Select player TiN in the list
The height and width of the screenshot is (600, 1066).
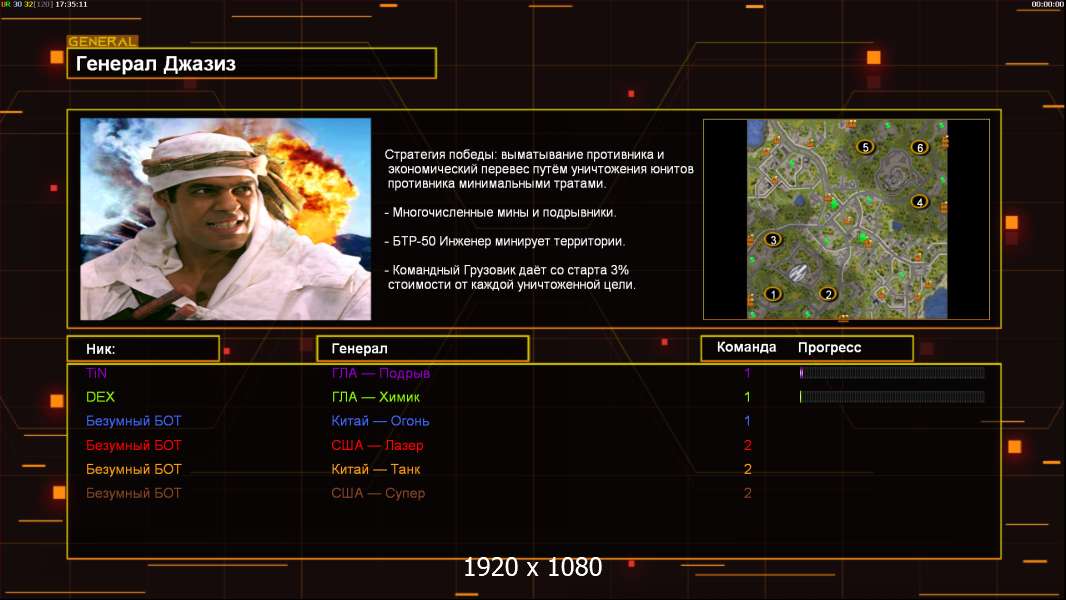(96, 373)
